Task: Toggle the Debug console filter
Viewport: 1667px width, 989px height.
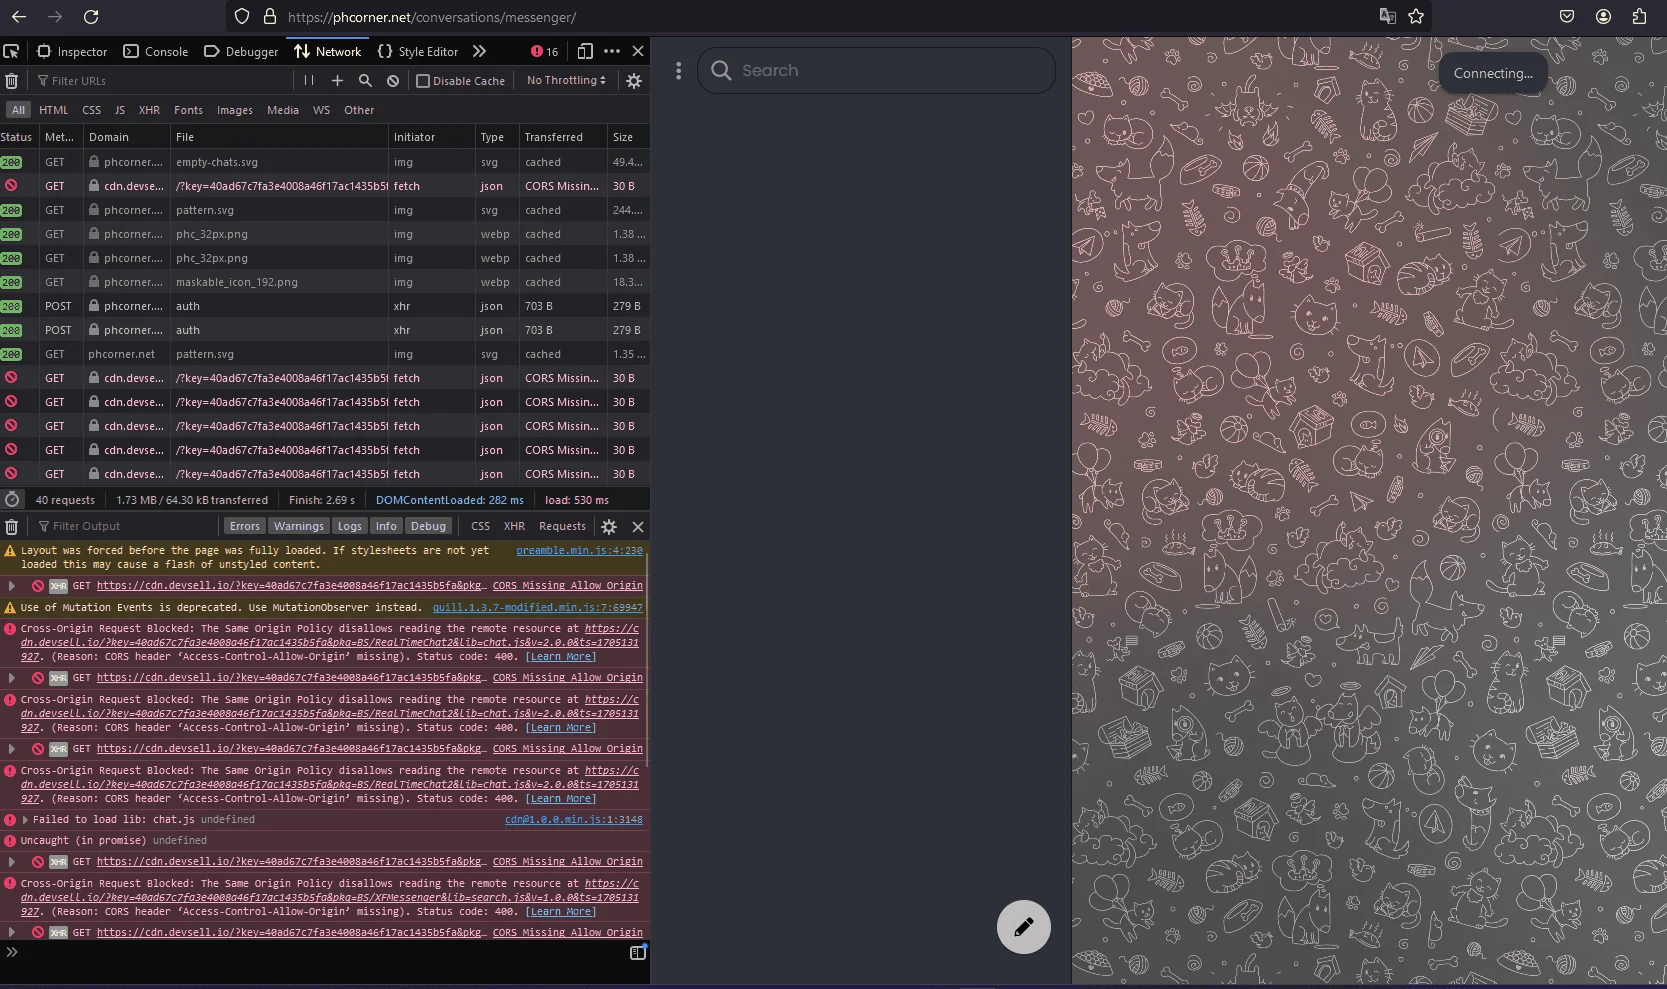Action: coord(428,526)
